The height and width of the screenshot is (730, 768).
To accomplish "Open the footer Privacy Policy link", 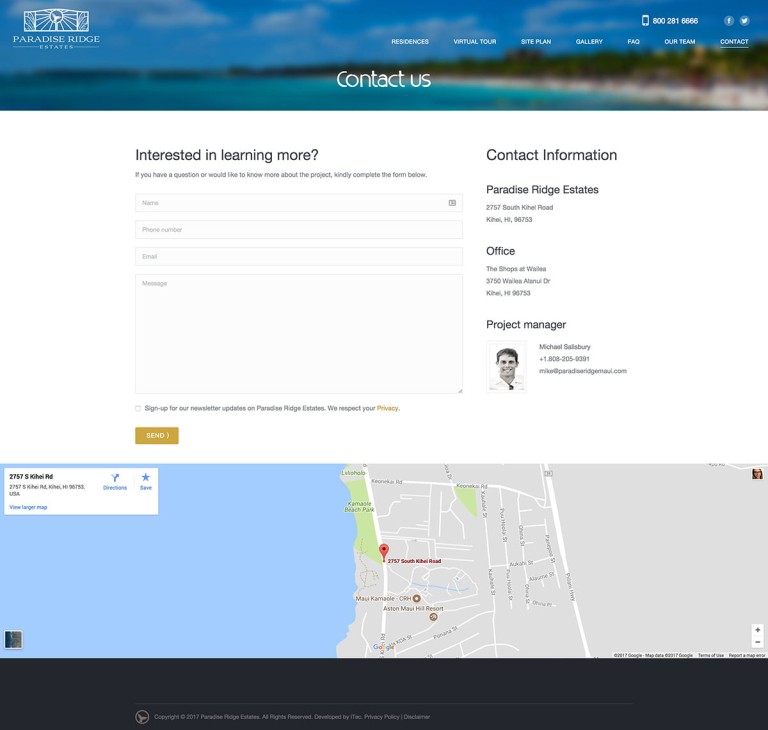I will [x=382, y=717].
